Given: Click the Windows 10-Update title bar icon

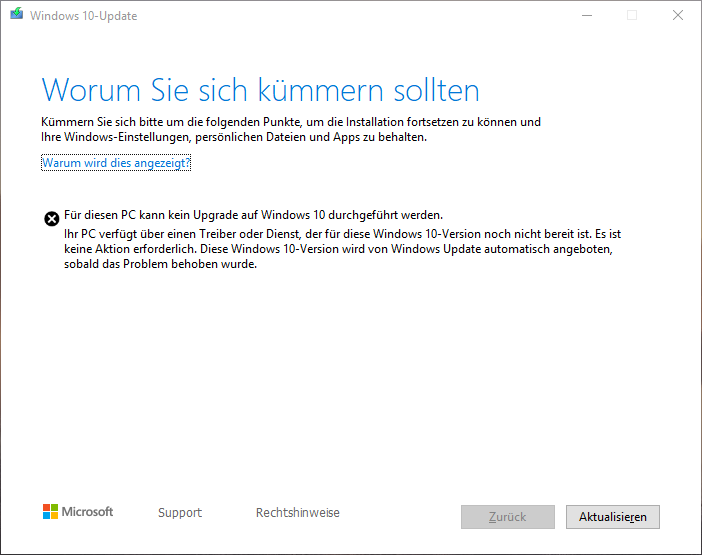Looking at the screenshot, I should (x=17, y=14).
